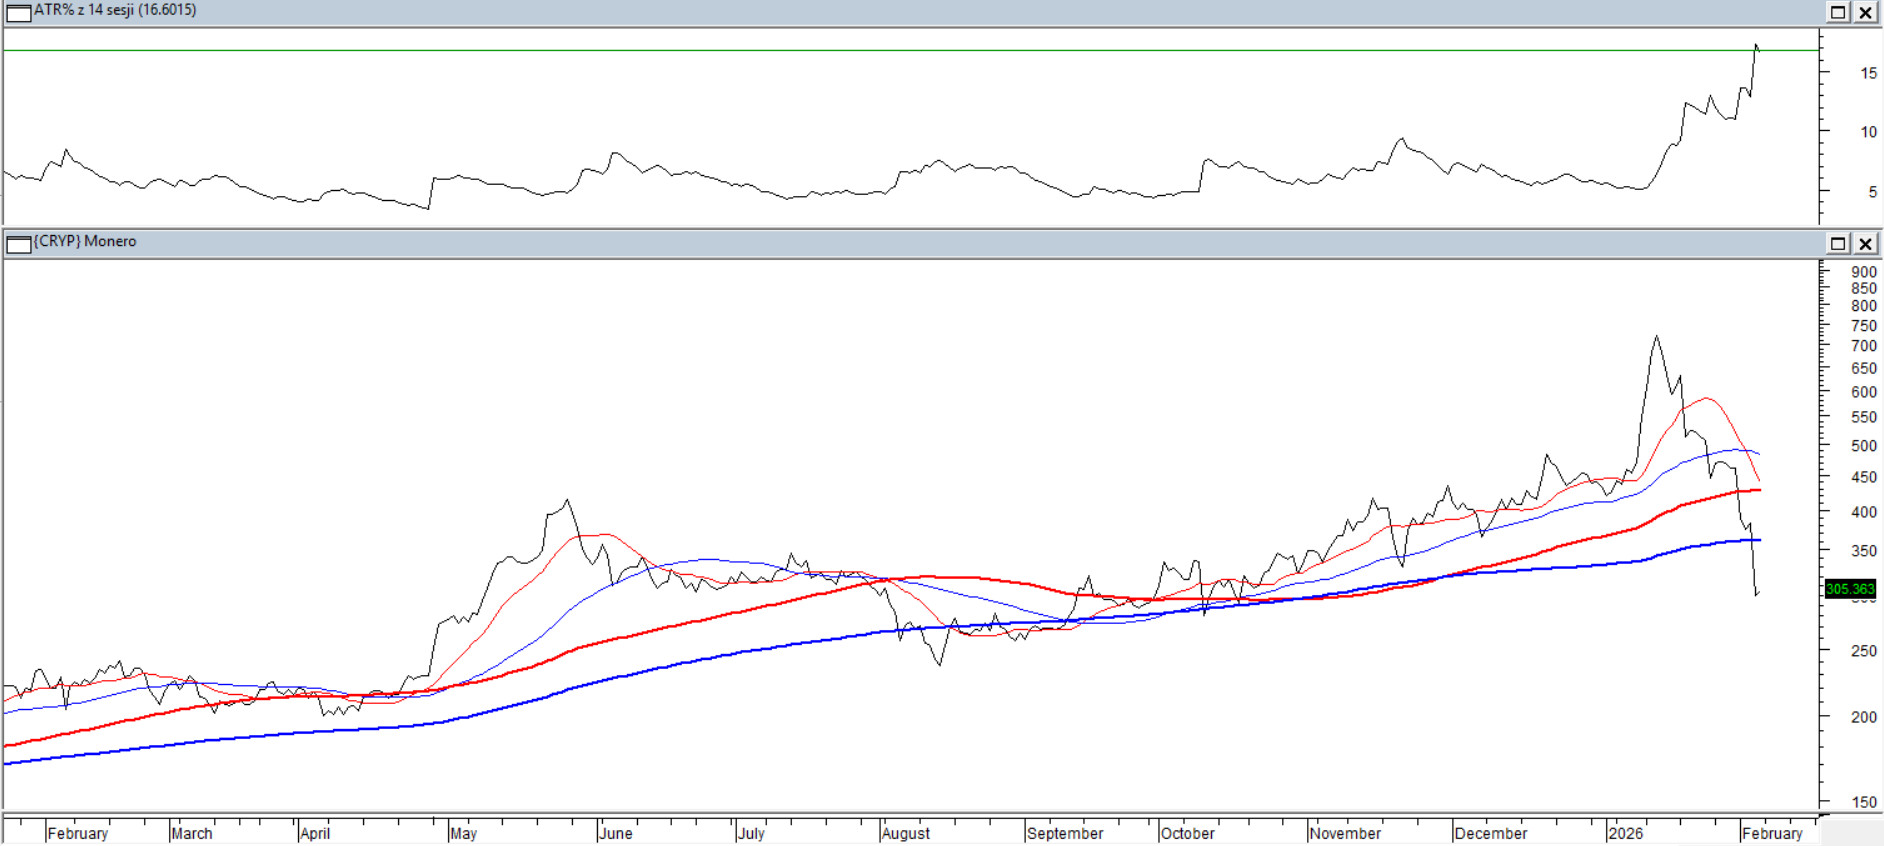
Task: Select the July marker on the timeline
Action: pyautogui.click(x=751, y=833)
